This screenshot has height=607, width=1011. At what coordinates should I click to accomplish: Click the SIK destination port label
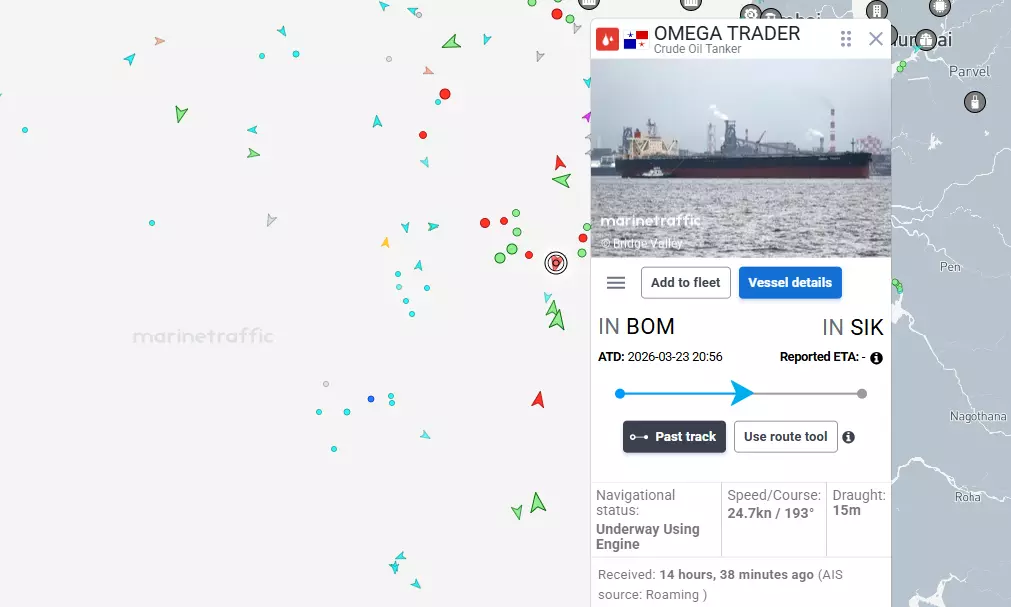click(867, 328)
